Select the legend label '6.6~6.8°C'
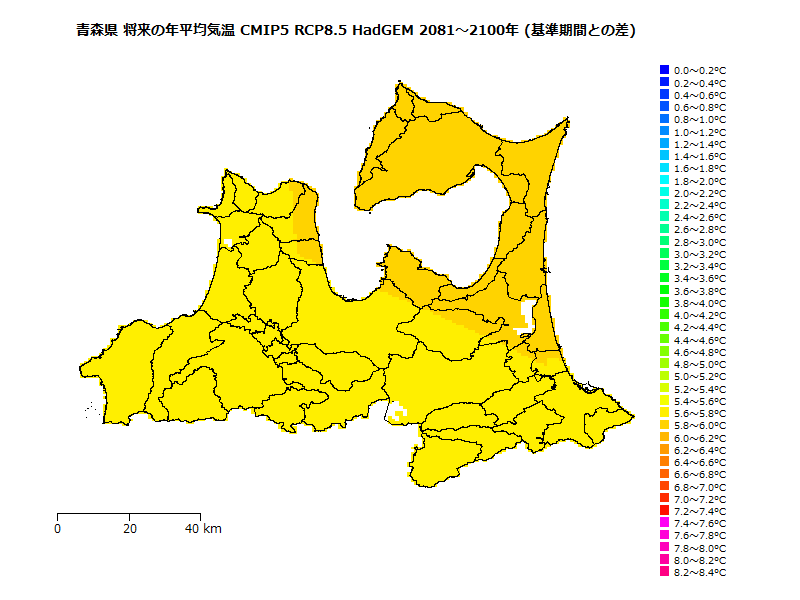The height and width of the screenshot is (600, 800). (700, 475)
